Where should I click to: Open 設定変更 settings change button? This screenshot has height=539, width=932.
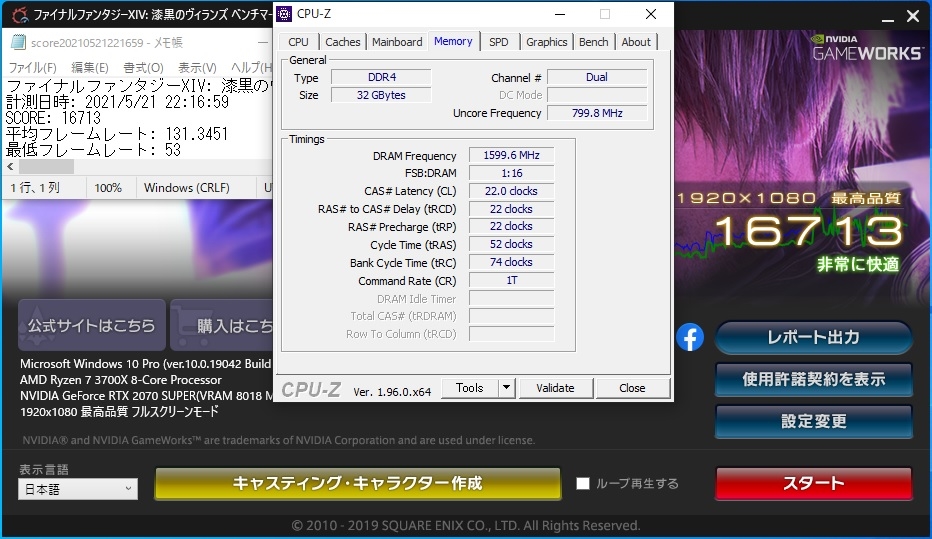tap(813, 421)
